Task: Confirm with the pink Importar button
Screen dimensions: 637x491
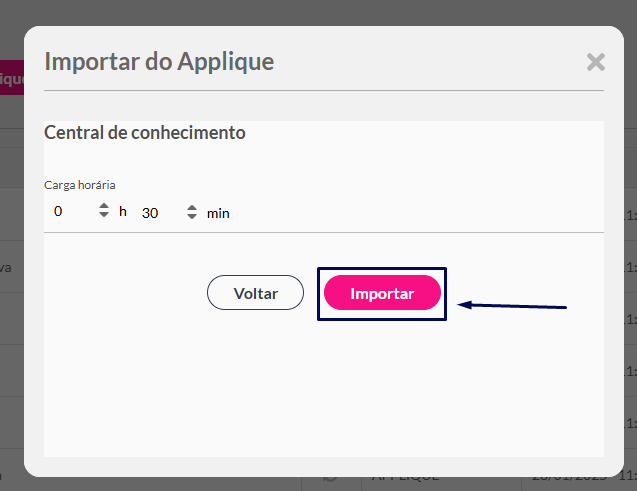Action: tap(382, 293)
